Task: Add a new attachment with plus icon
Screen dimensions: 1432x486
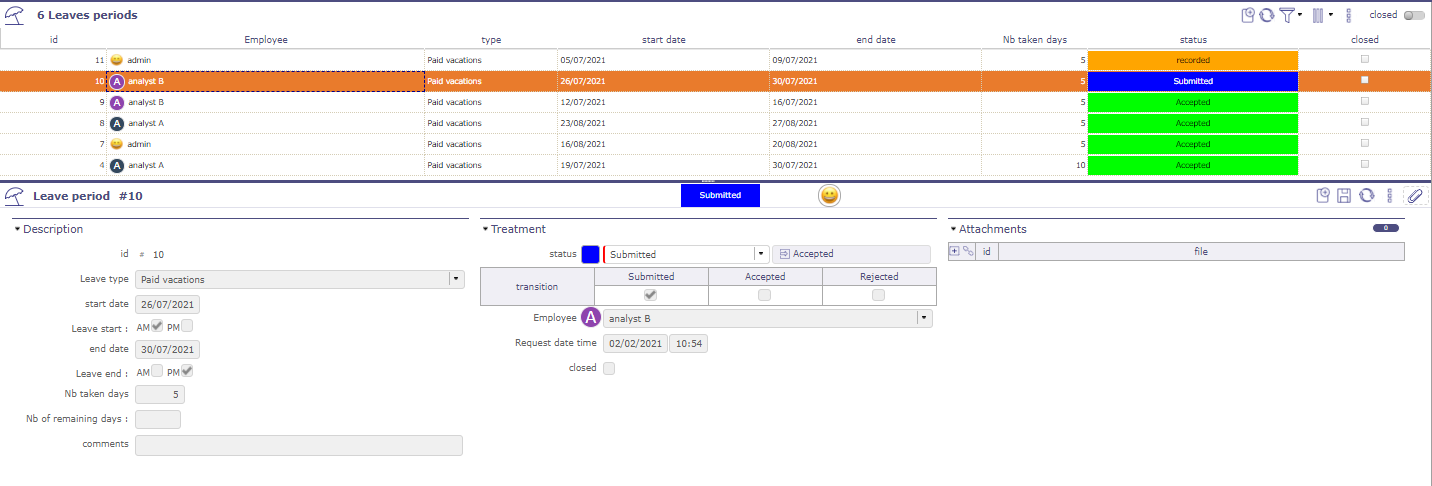Action: 954,252
